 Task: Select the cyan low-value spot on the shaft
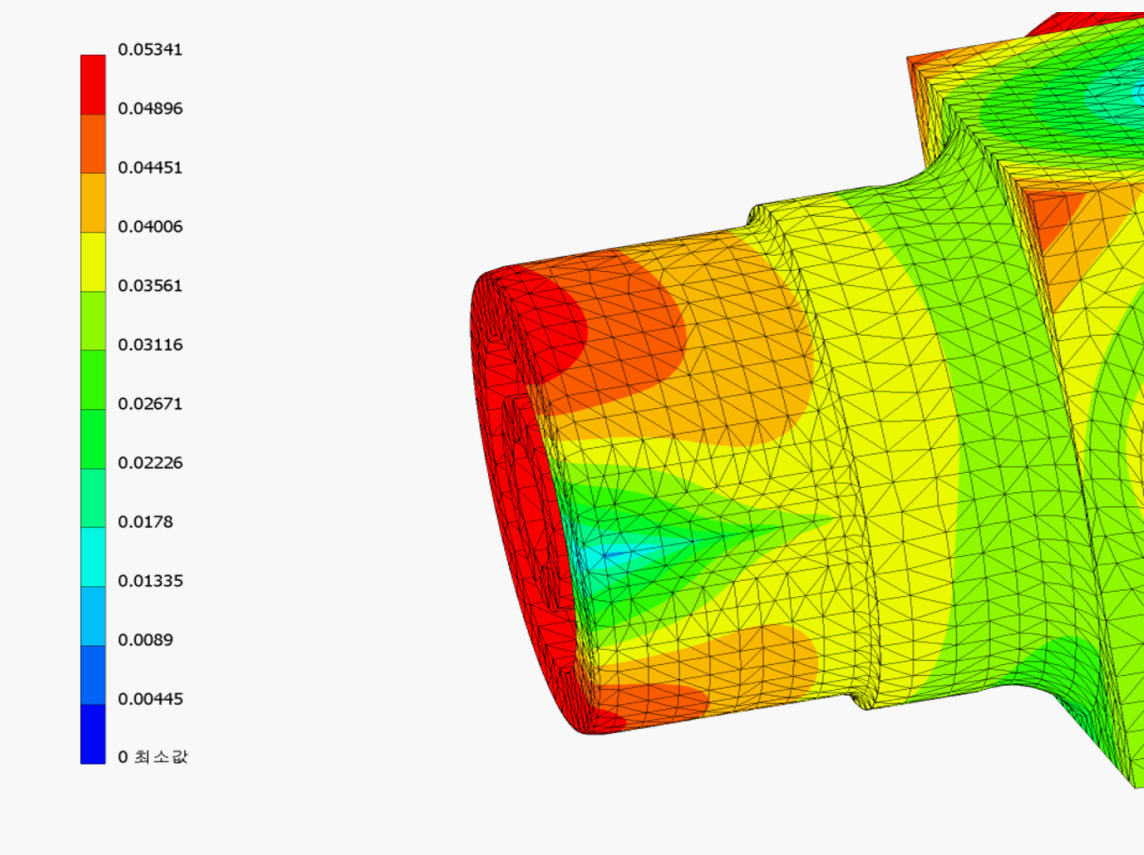click(x=607, y=553)
